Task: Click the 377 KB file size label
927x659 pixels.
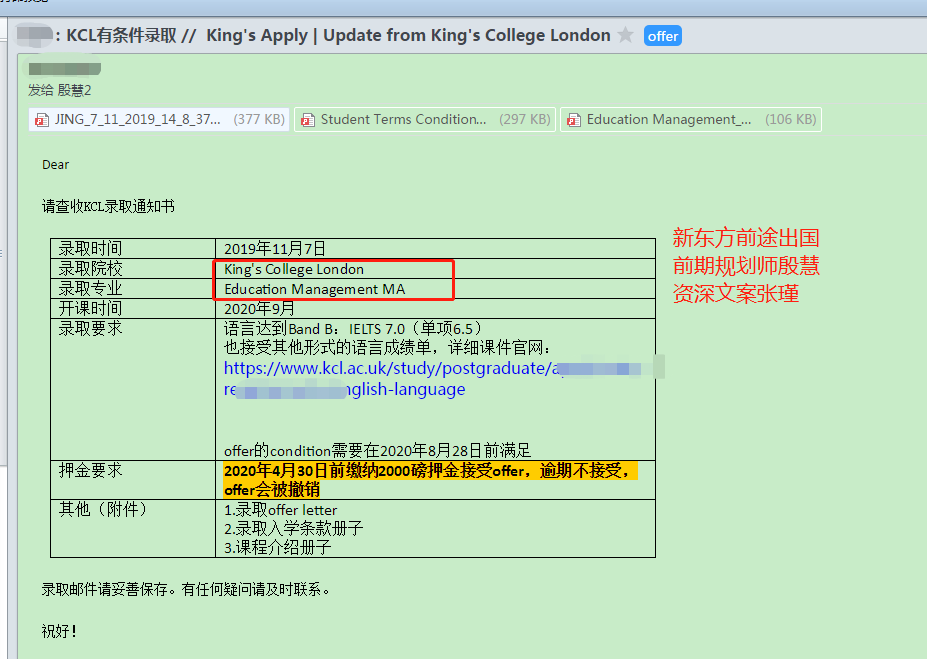Action: coord(259,120)
